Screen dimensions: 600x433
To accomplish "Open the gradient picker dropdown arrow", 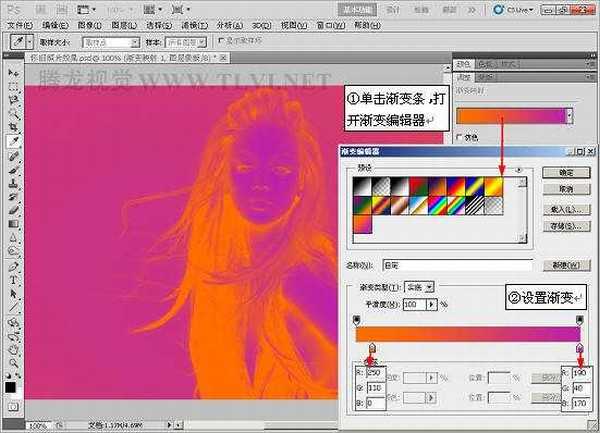I will (570, 115).
